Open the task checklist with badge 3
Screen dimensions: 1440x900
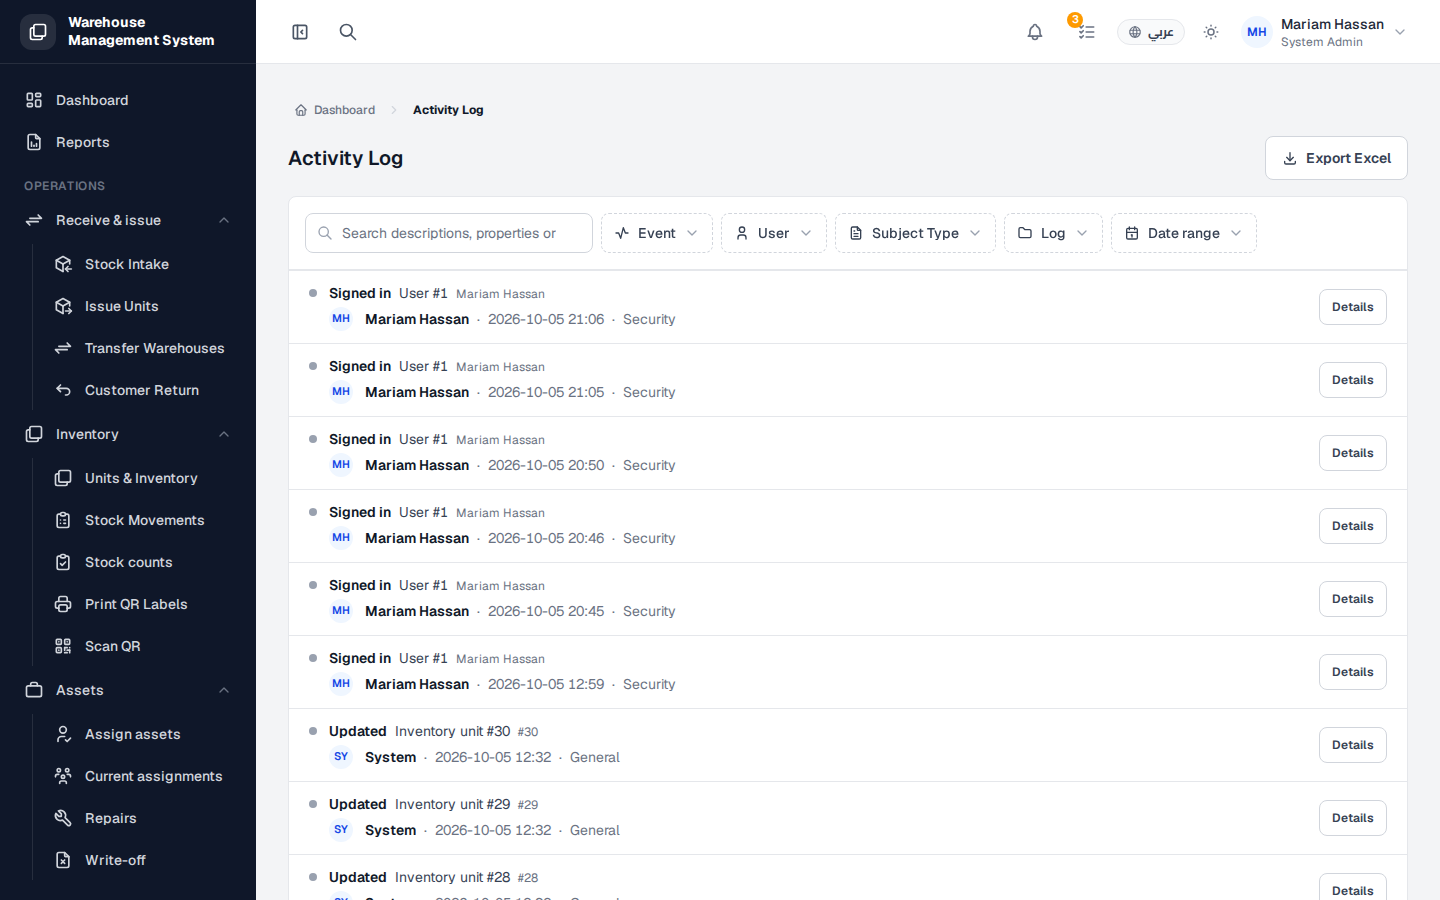tap(1086, 32)
